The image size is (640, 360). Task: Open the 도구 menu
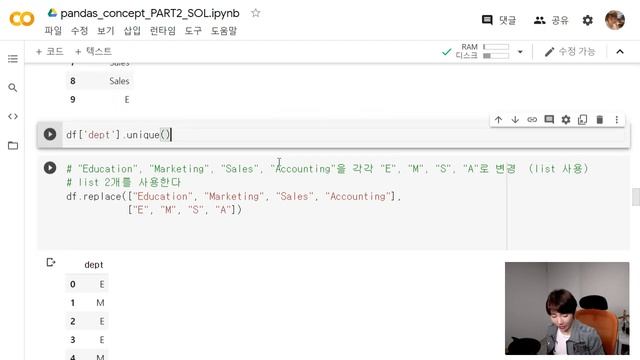tap(193, 31)
